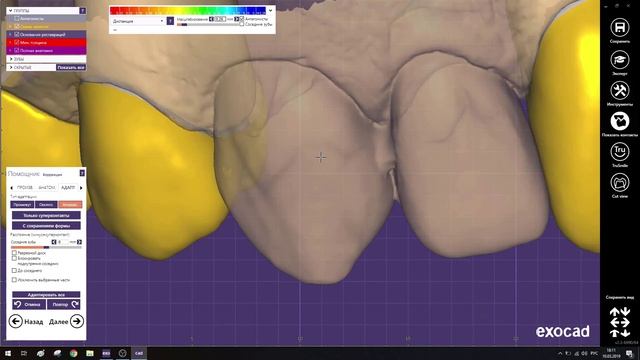The width and height of the screenshot is (640, 360).
Task: Click the Save icon in the right sidebar
Action: pyautogui.click(x=620, y=27)
